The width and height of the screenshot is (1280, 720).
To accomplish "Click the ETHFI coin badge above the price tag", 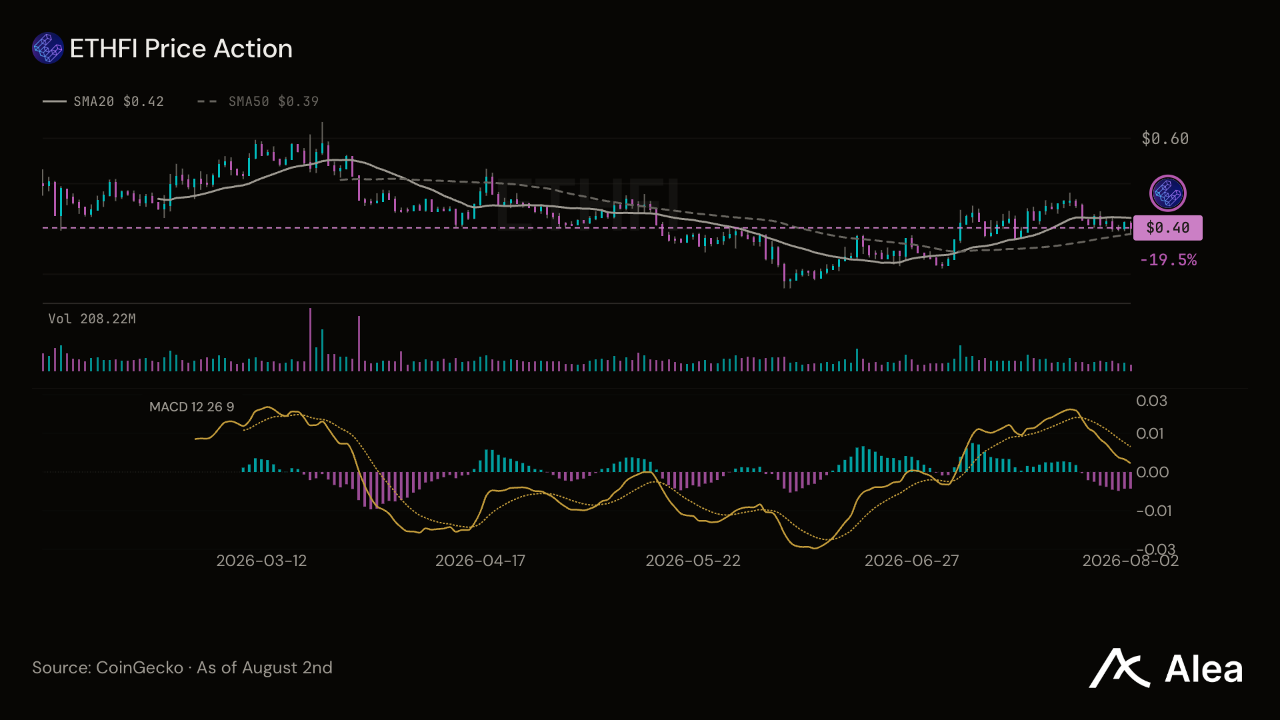I will tap(1168, 193).
